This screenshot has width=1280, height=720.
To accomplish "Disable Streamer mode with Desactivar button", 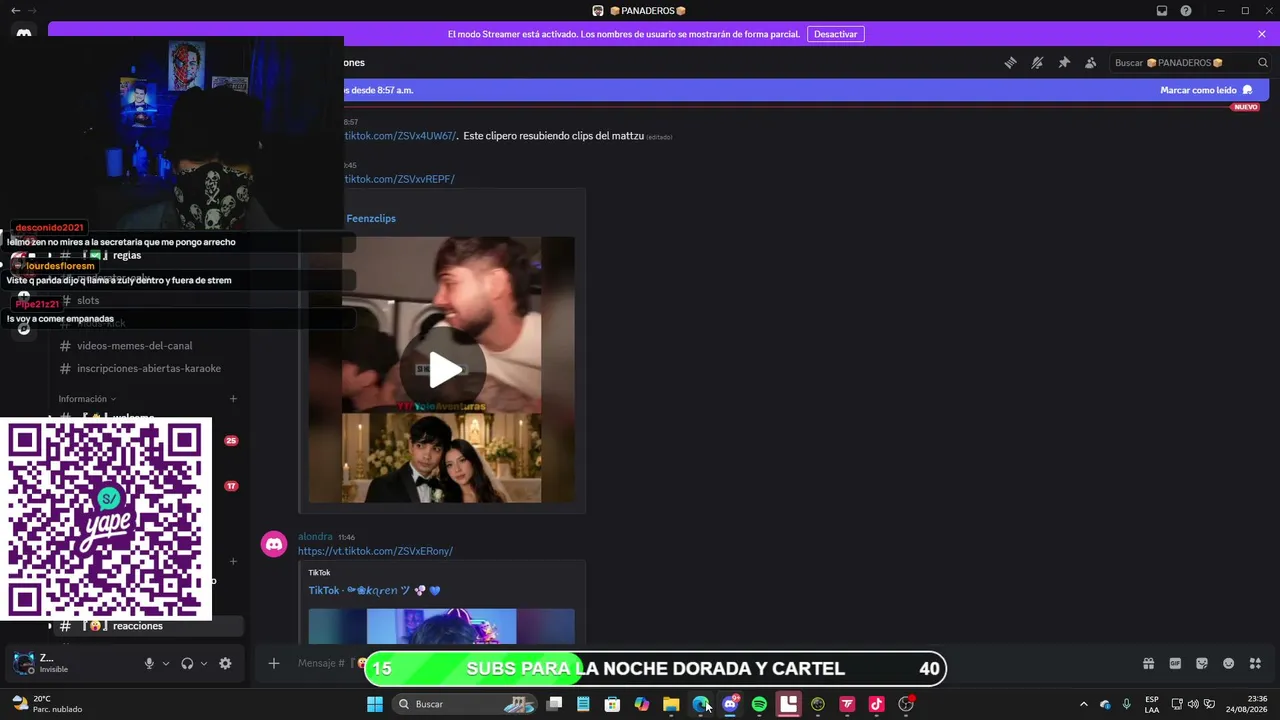I will point(835,34).
